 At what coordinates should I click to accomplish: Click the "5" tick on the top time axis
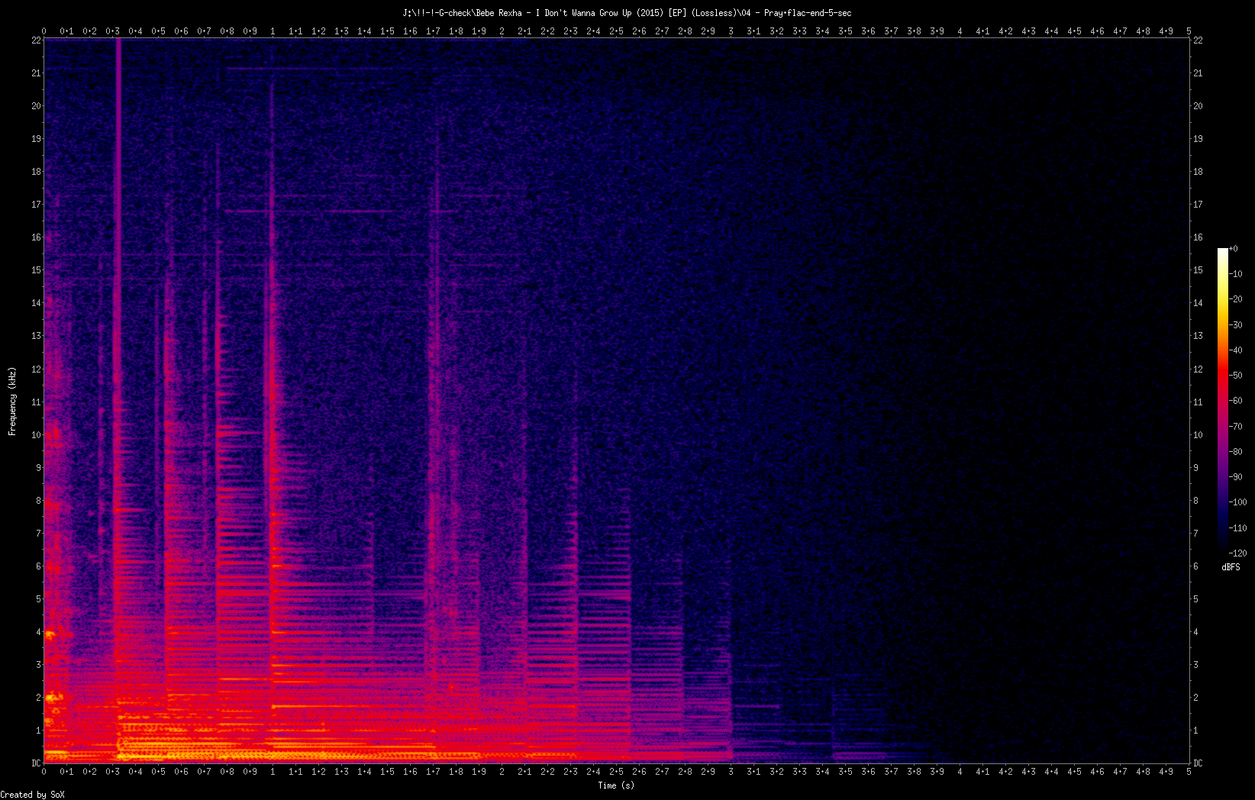point(1189,31)
